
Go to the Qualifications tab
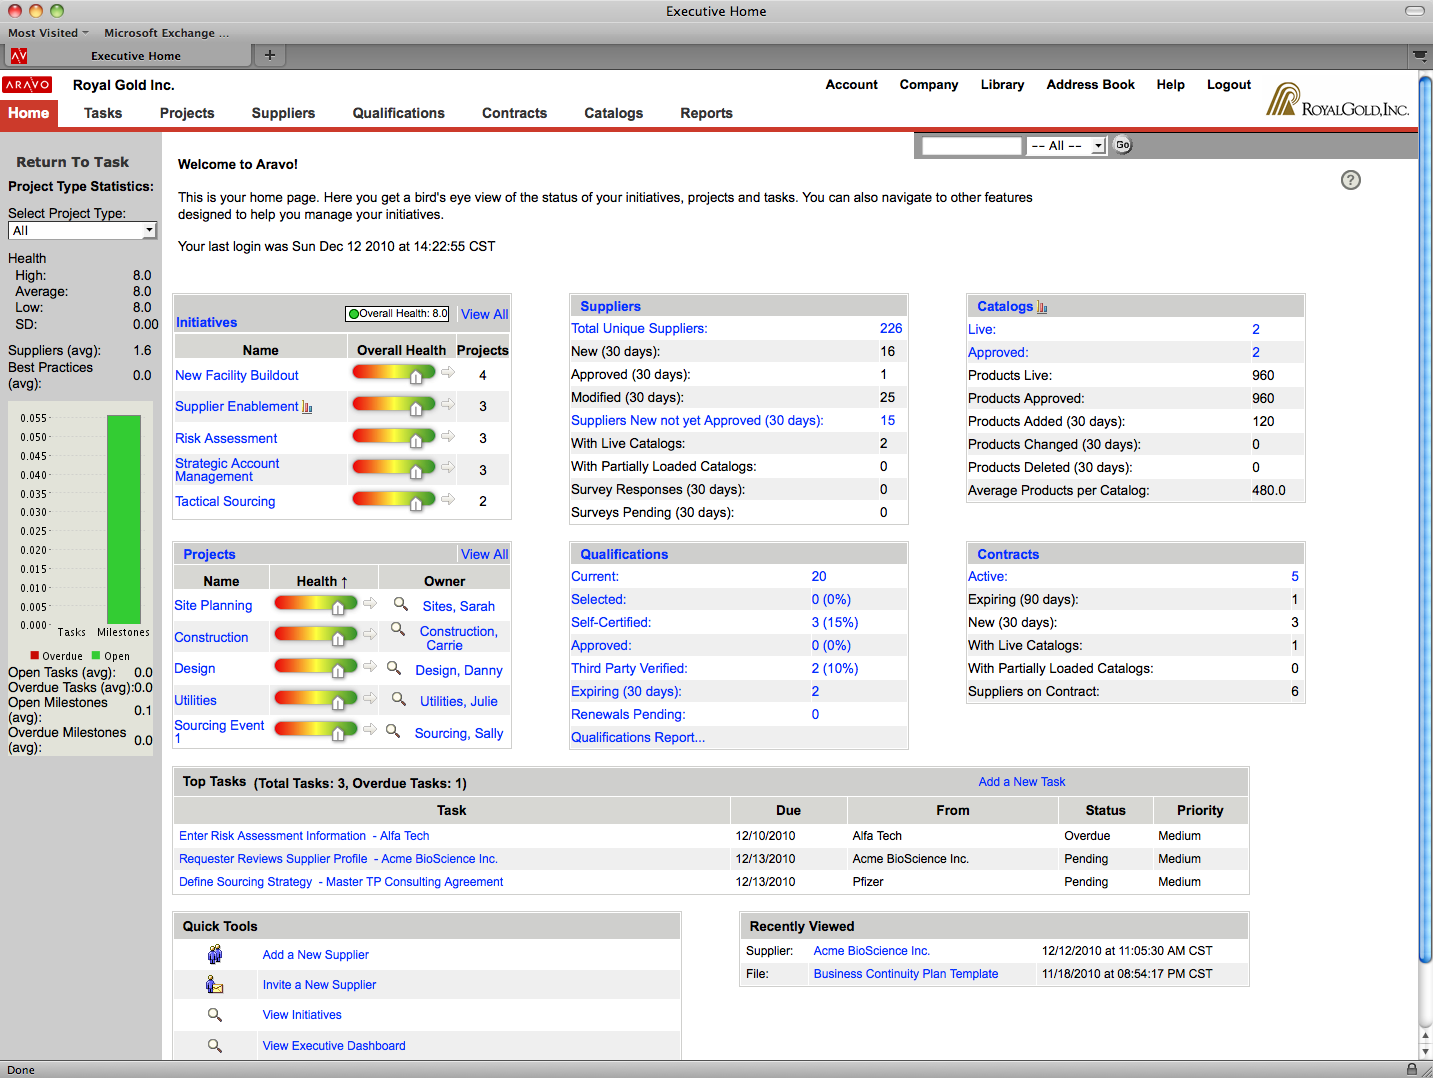pyautogui.click(x=398, y=113)
